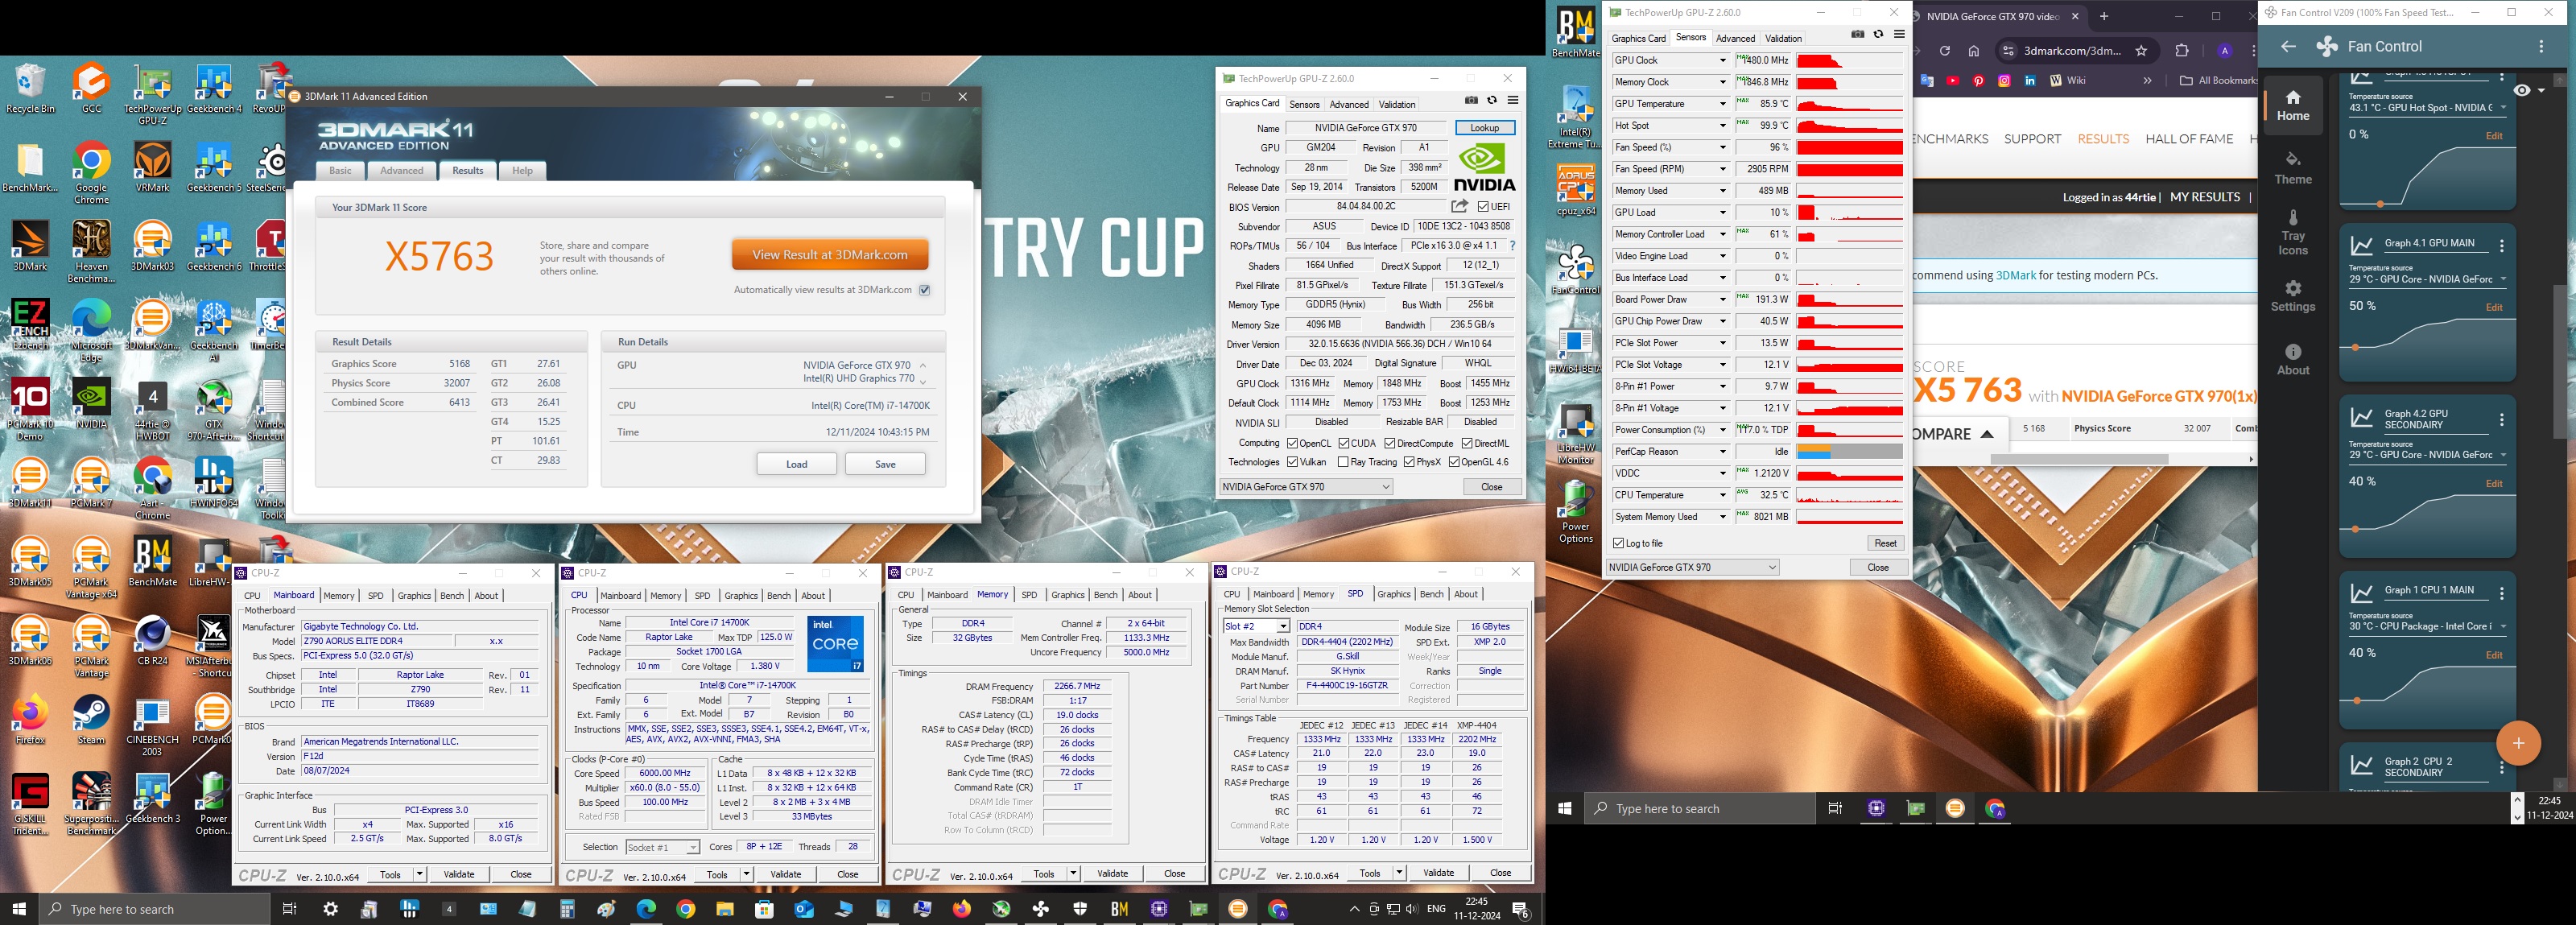Toggle the UEFI checkbox in GPU-Z
This screenshot has width=2576, height=925.
1484,207
